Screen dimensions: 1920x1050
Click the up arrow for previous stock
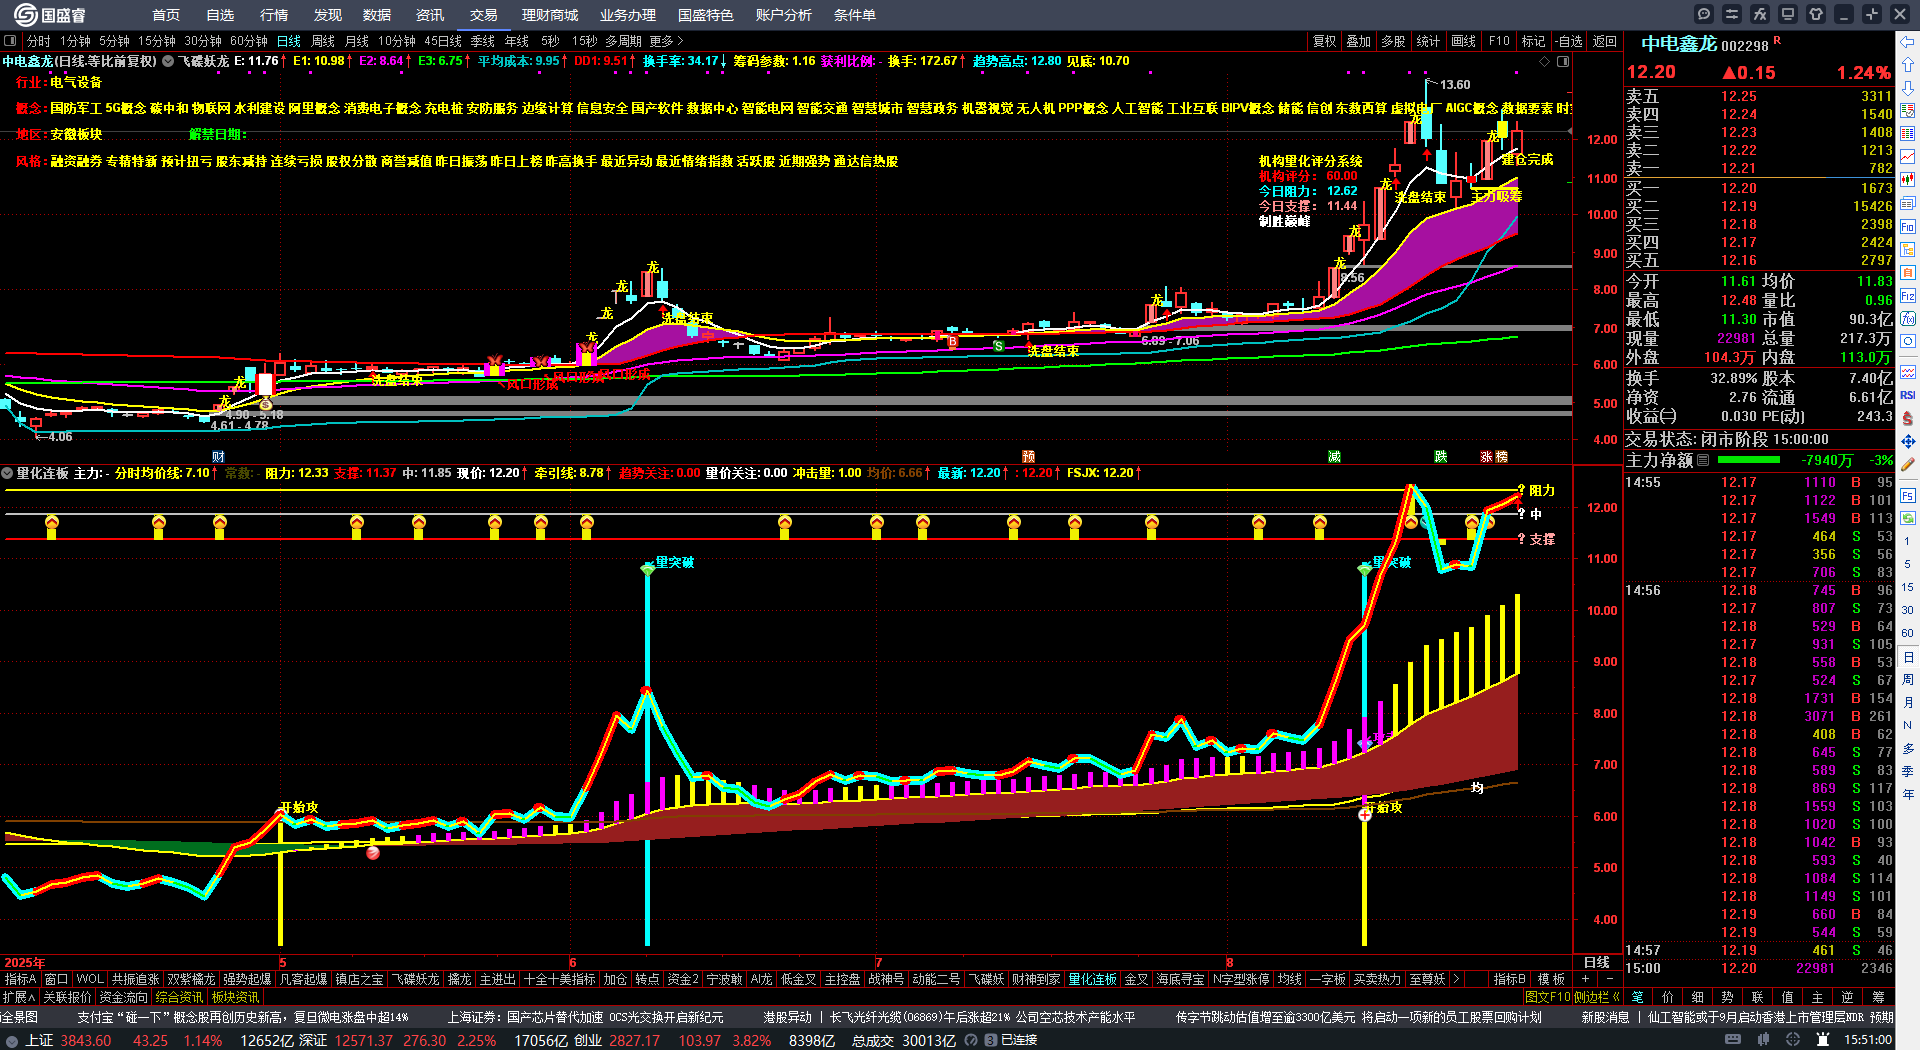pos(1908,64)
